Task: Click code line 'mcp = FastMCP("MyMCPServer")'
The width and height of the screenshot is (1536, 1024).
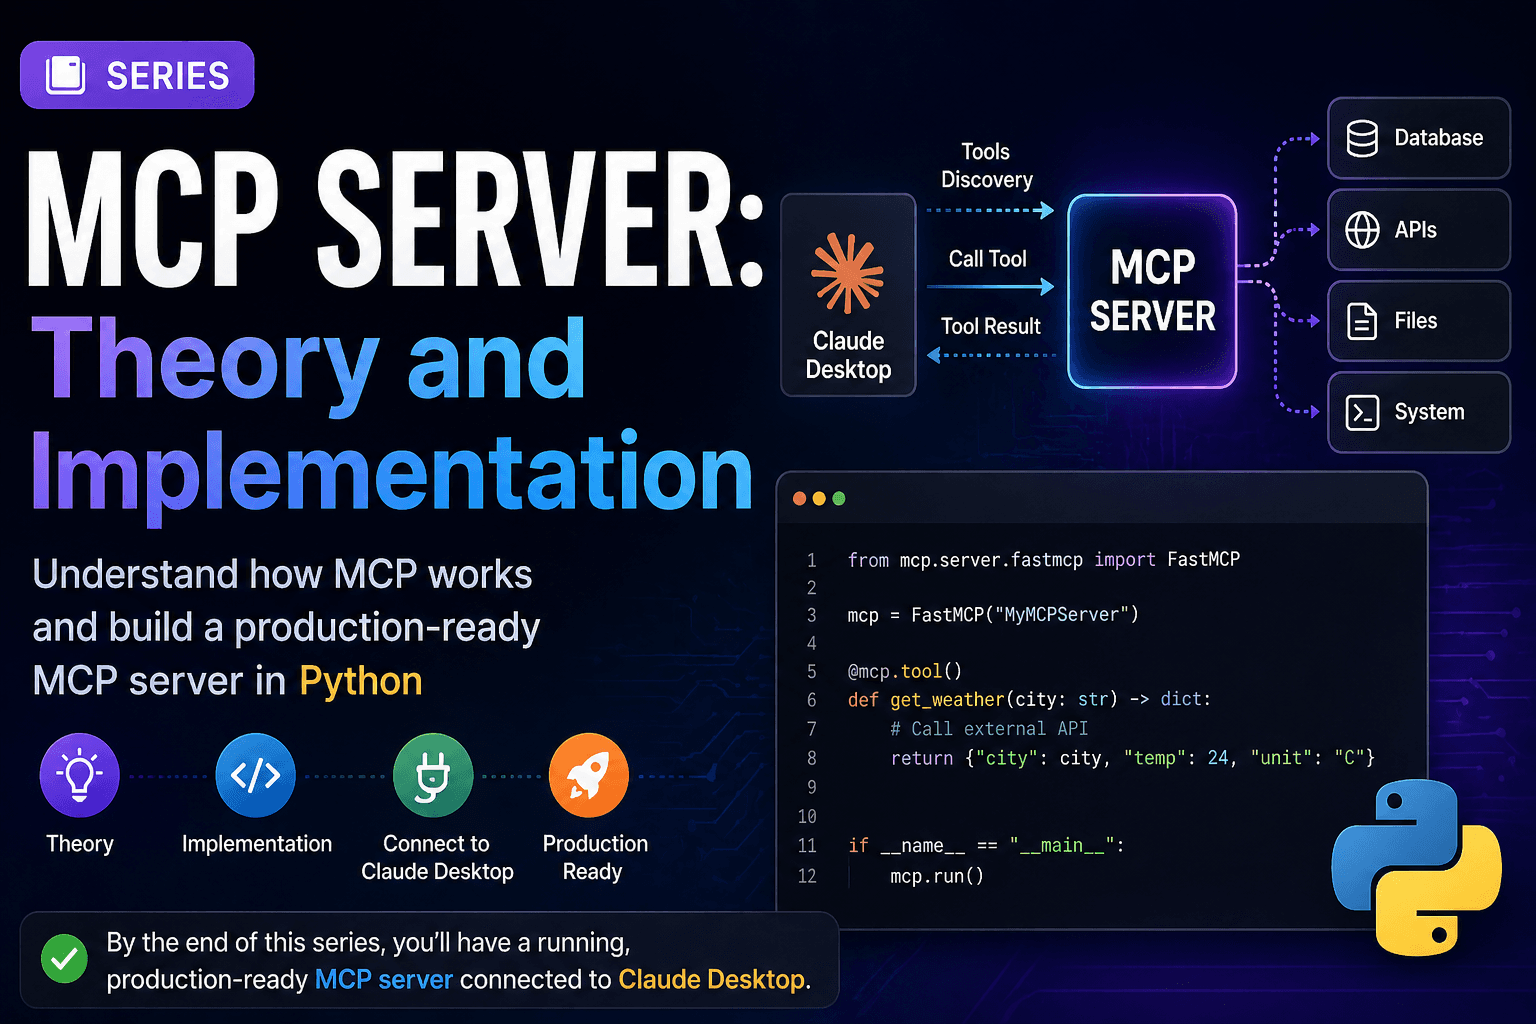Action: click(993, 615)
